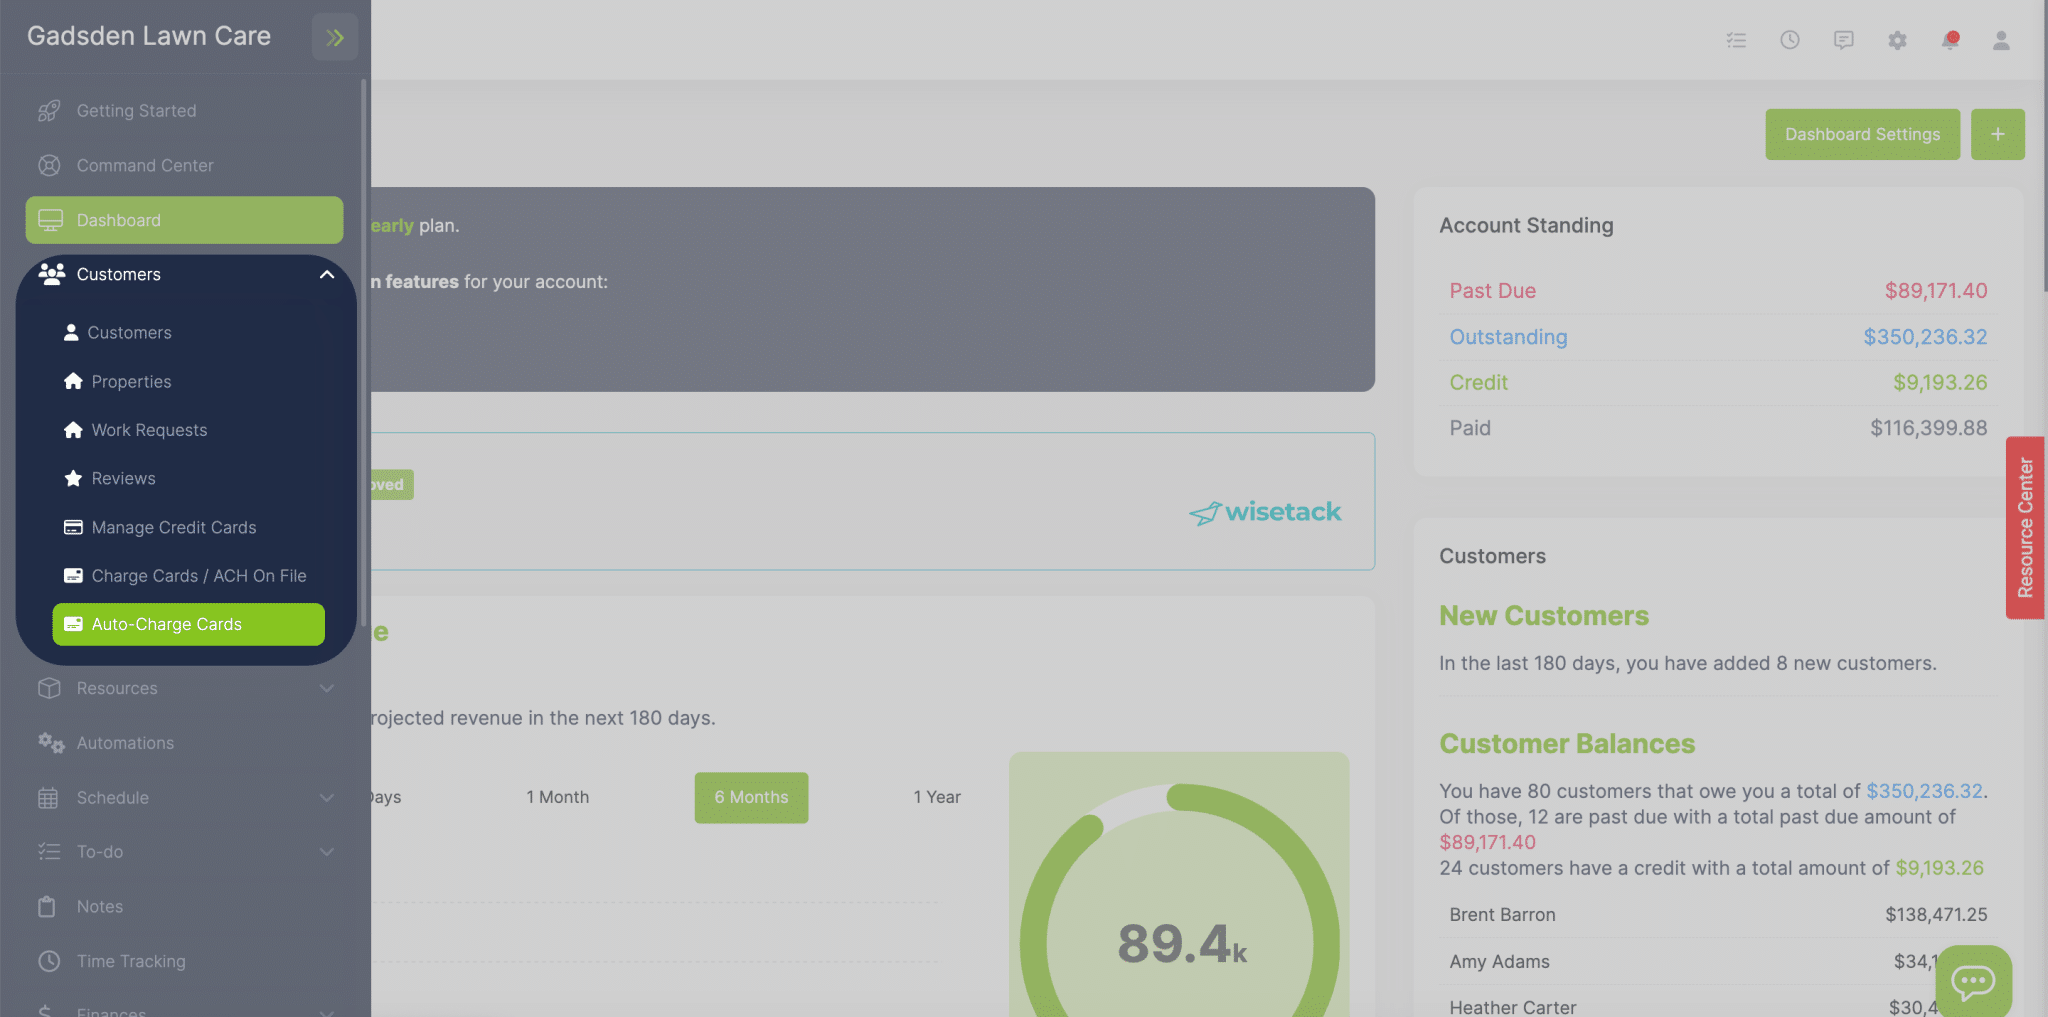The width and height of the screenshot is (2048, 1017).
Task: Open messages with the chat bubble icon
Action: tap(1843, 40)
